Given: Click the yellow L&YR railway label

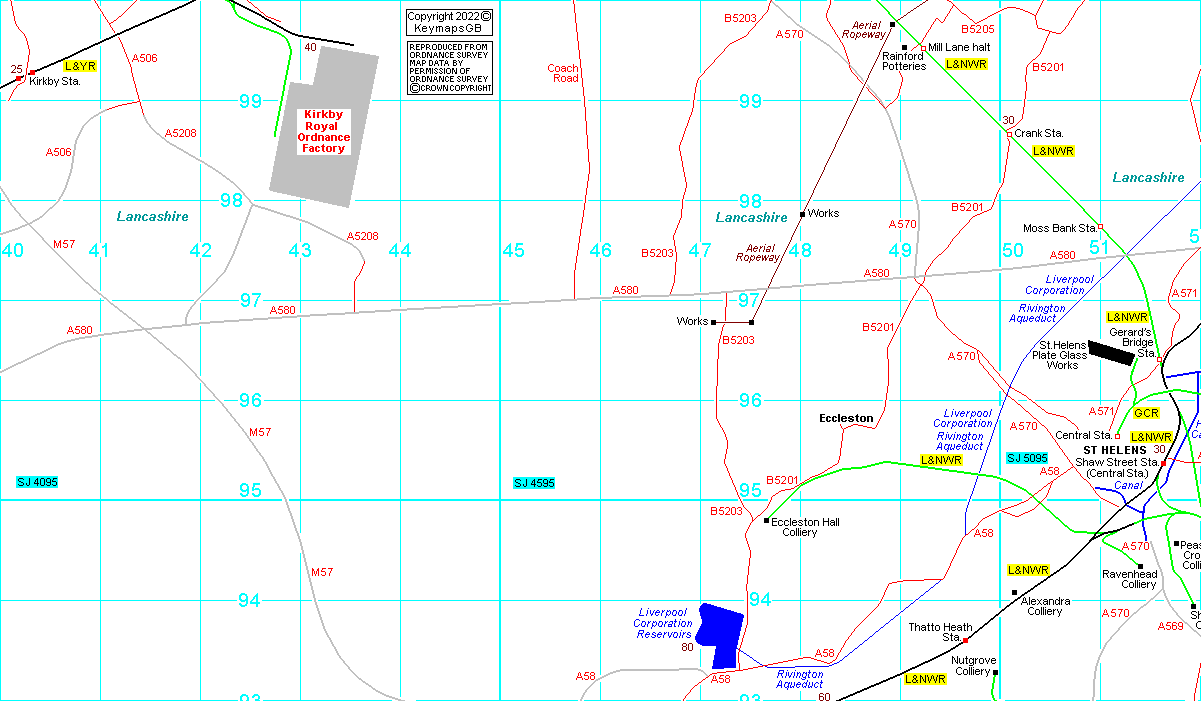Looking at the screenshot, I should [80, 65].
